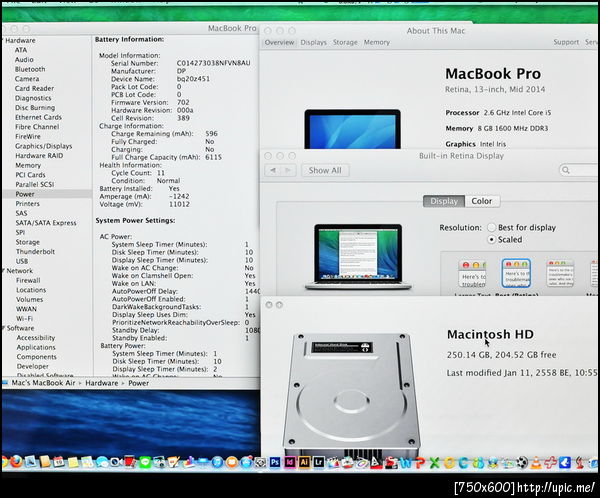Click the Show All button
Viewport: 600px width, 498px height.
[325, 170]
